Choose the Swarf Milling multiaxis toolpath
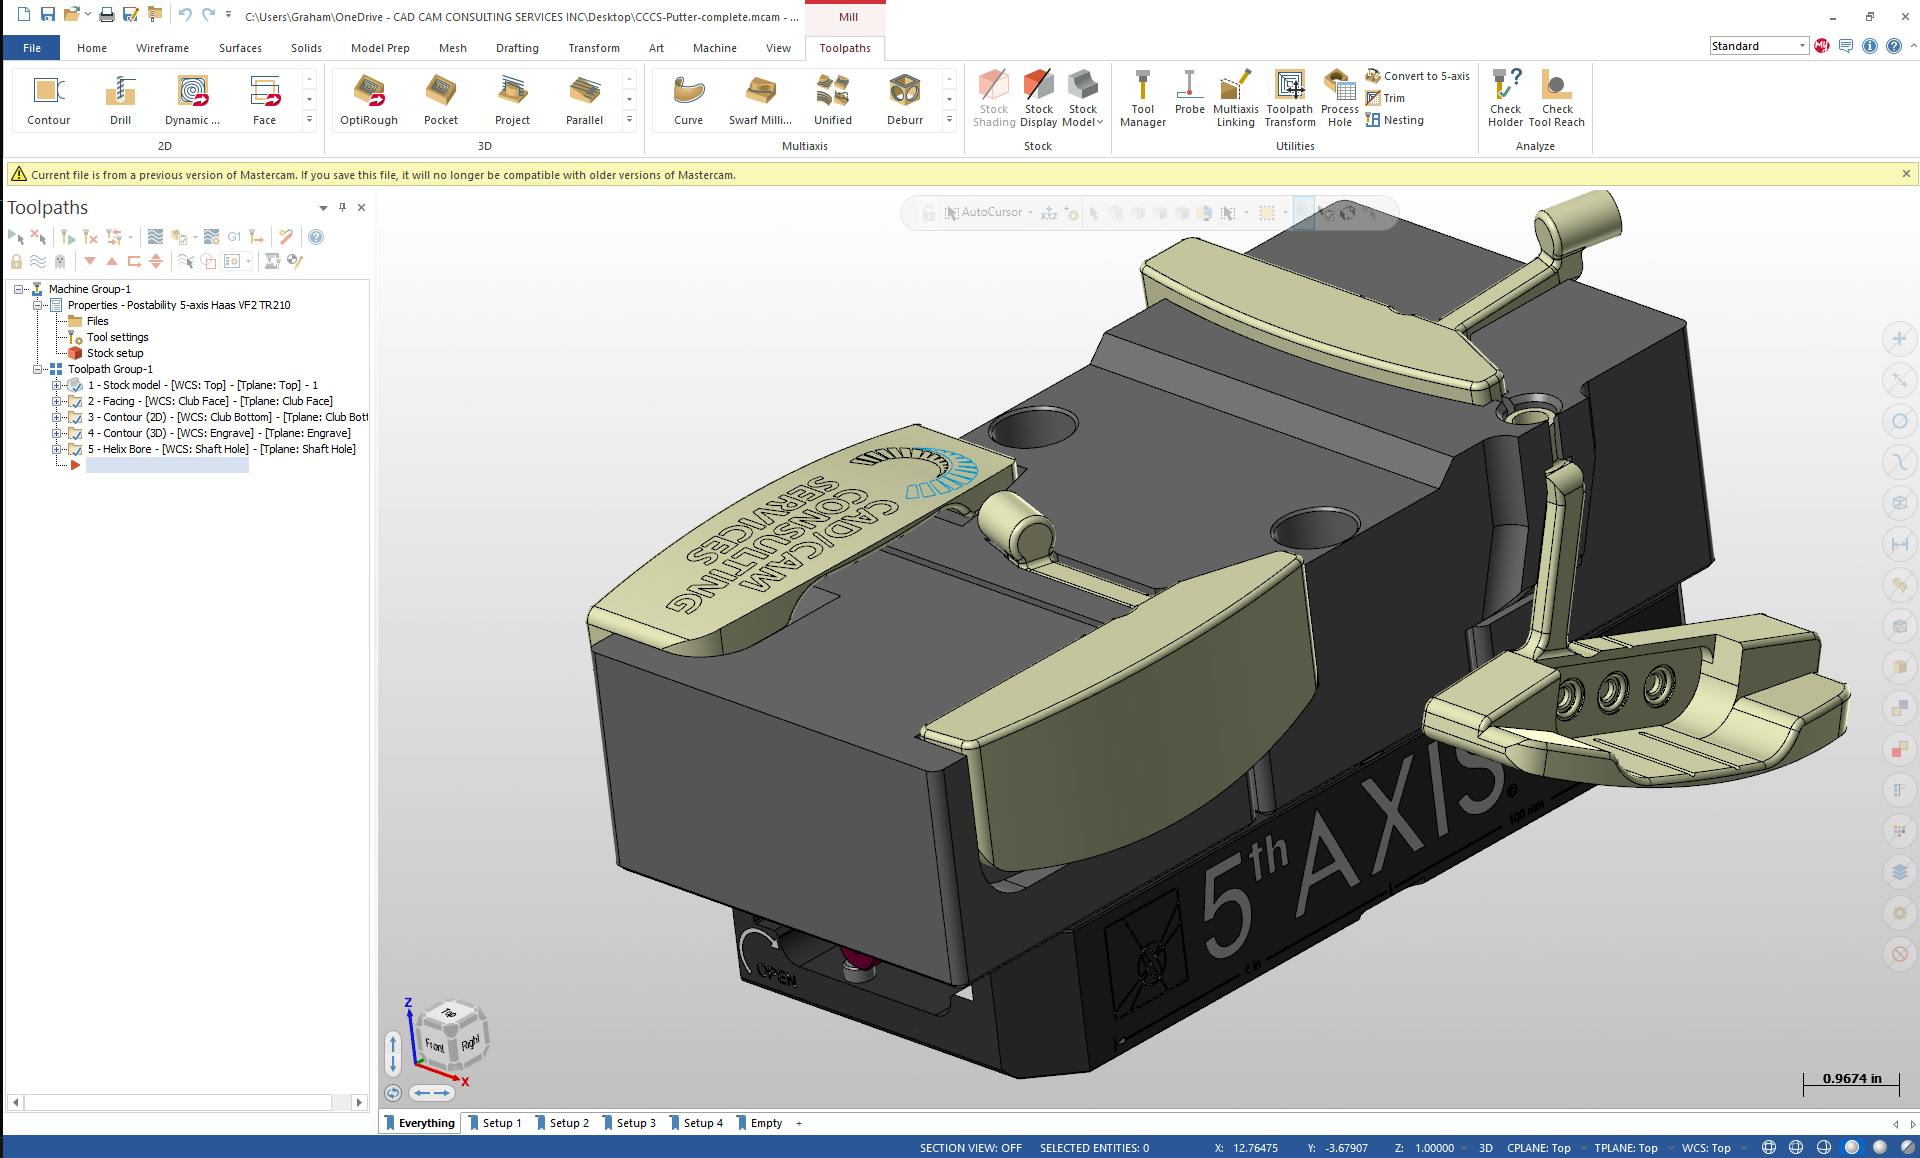This screenshot has width=1920, height=1158. click(x=761, y=97)
